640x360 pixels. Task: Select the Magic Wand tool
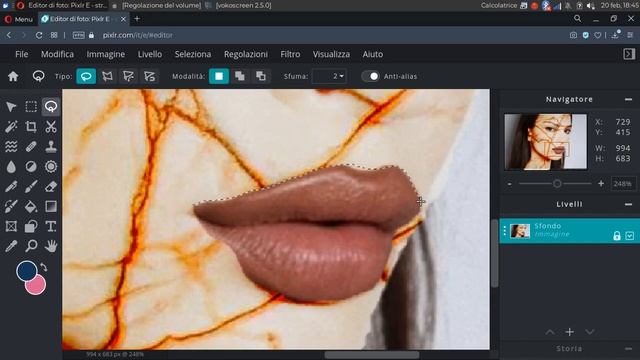[x=11, y=127]
